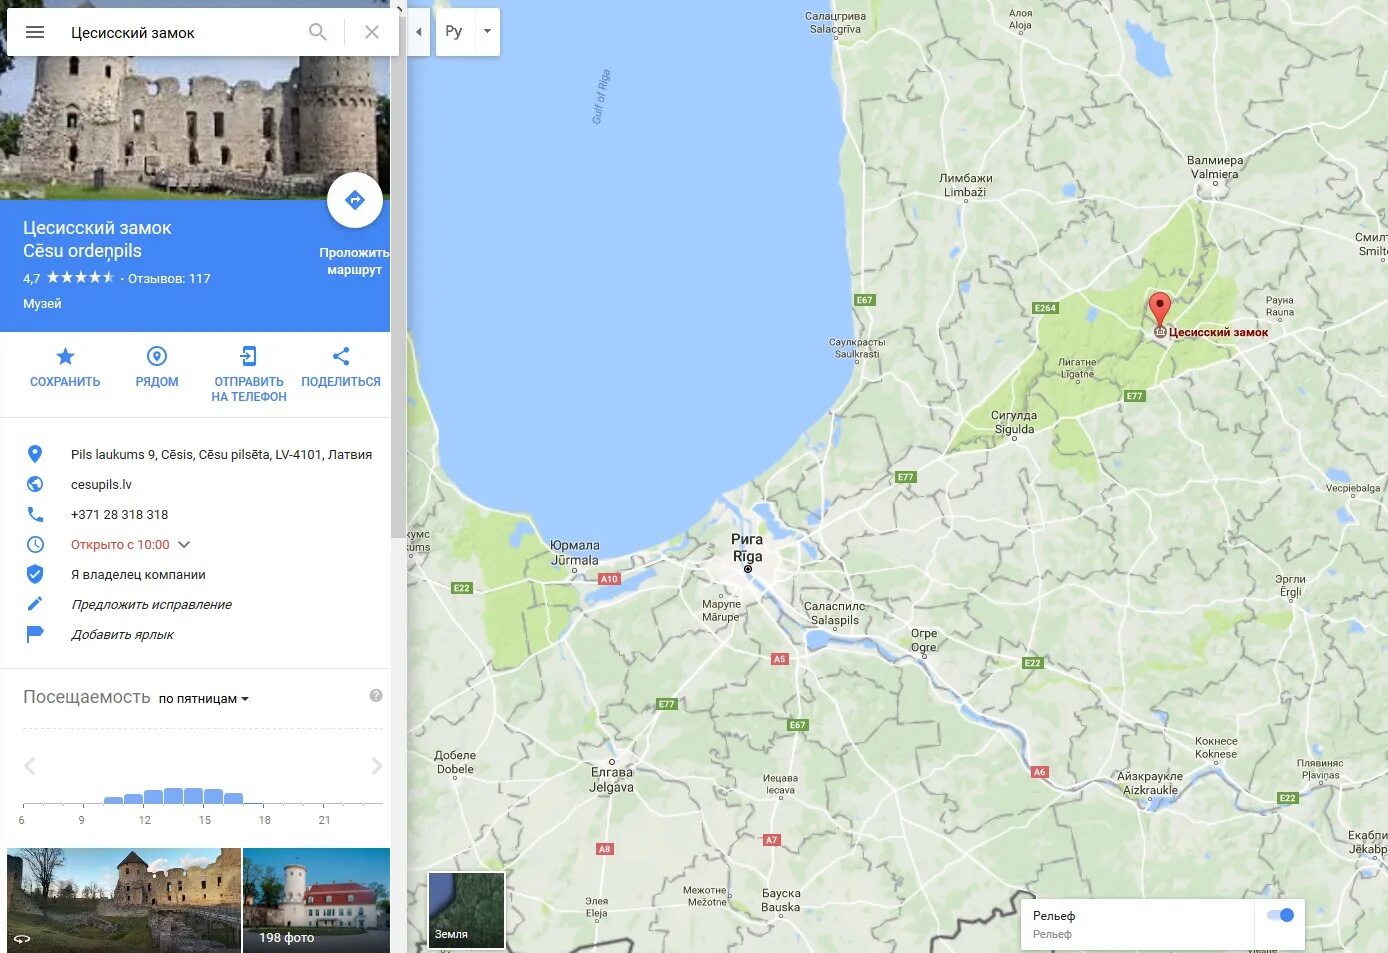Clear the search with the X icon
Screen dimensions: 1388x953
pyautogui.click(x=372, y=32)
